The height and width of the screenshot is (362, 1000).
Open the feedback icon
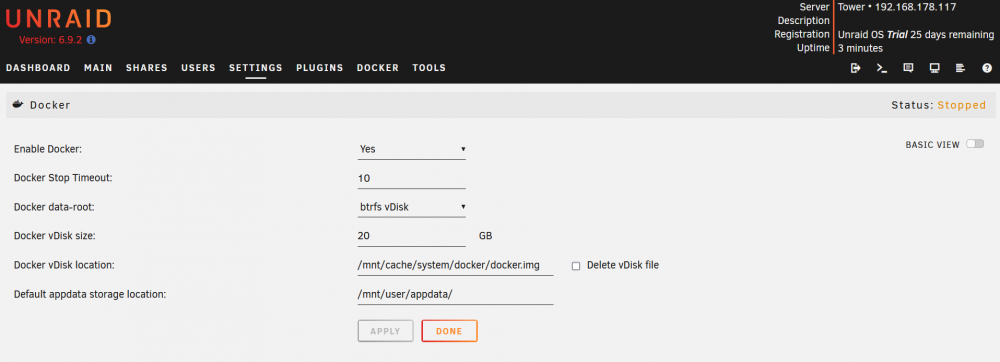coord(908,68)
